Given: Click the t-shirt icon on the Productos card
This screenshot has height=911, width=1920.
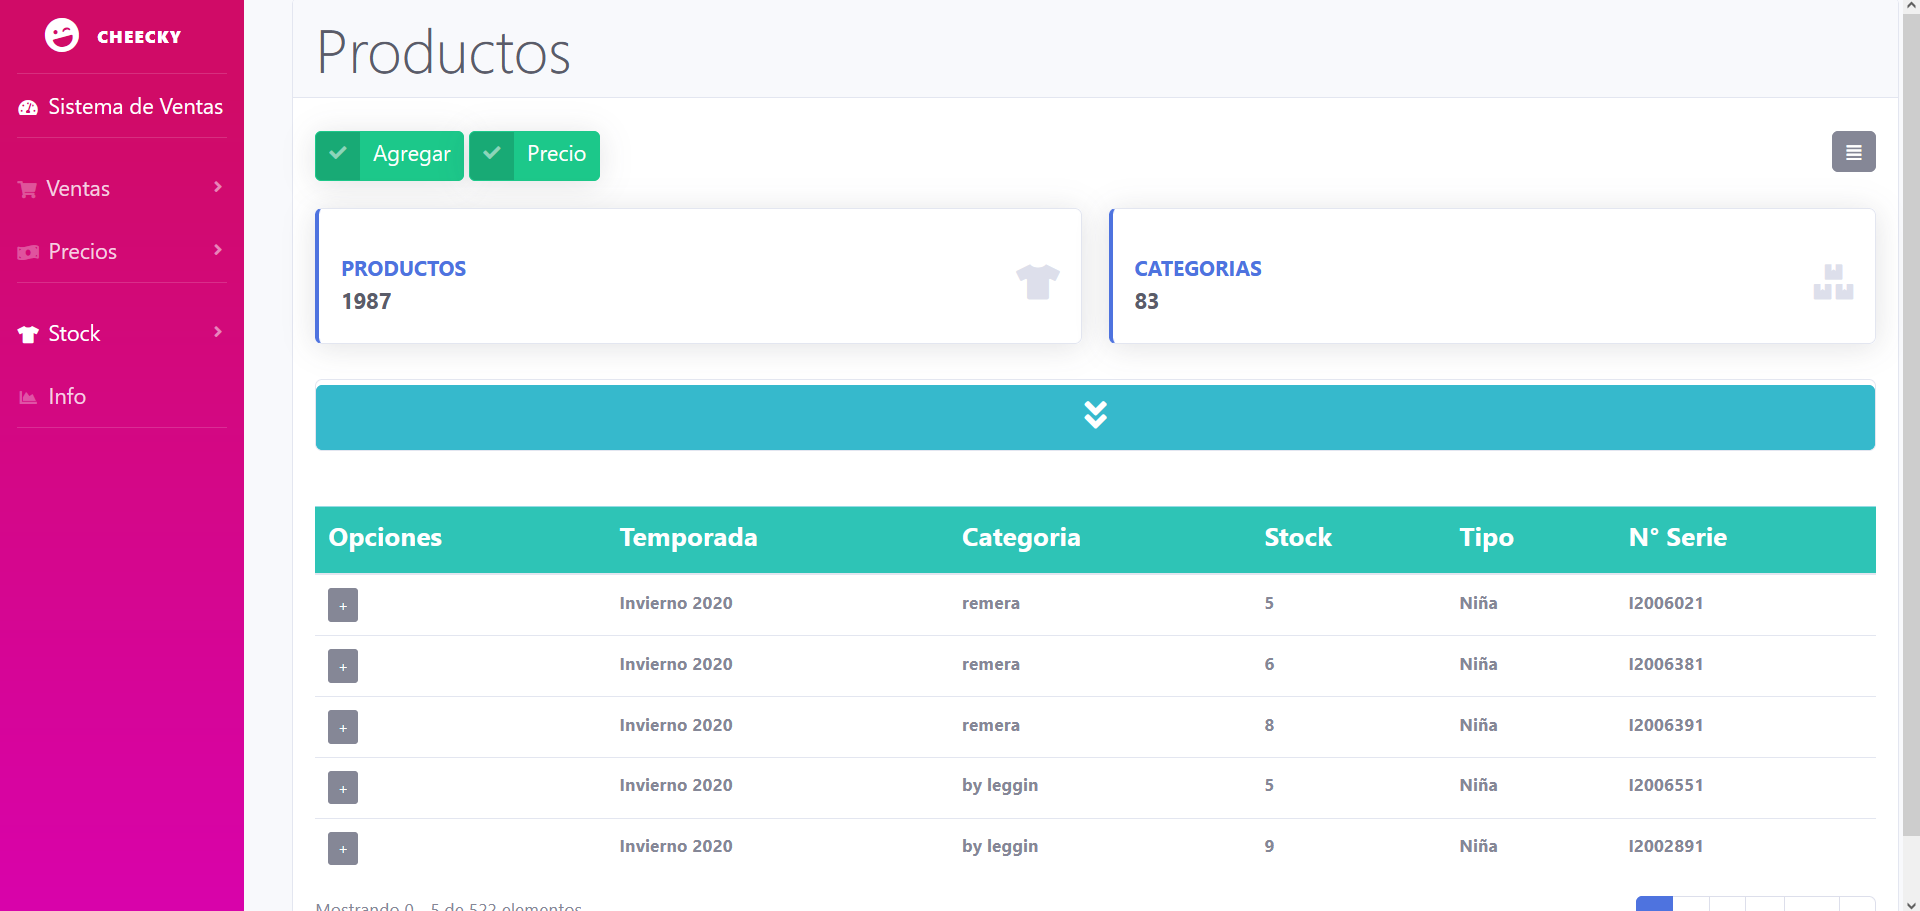Looking at the screenshot, I should [1038, 281].
